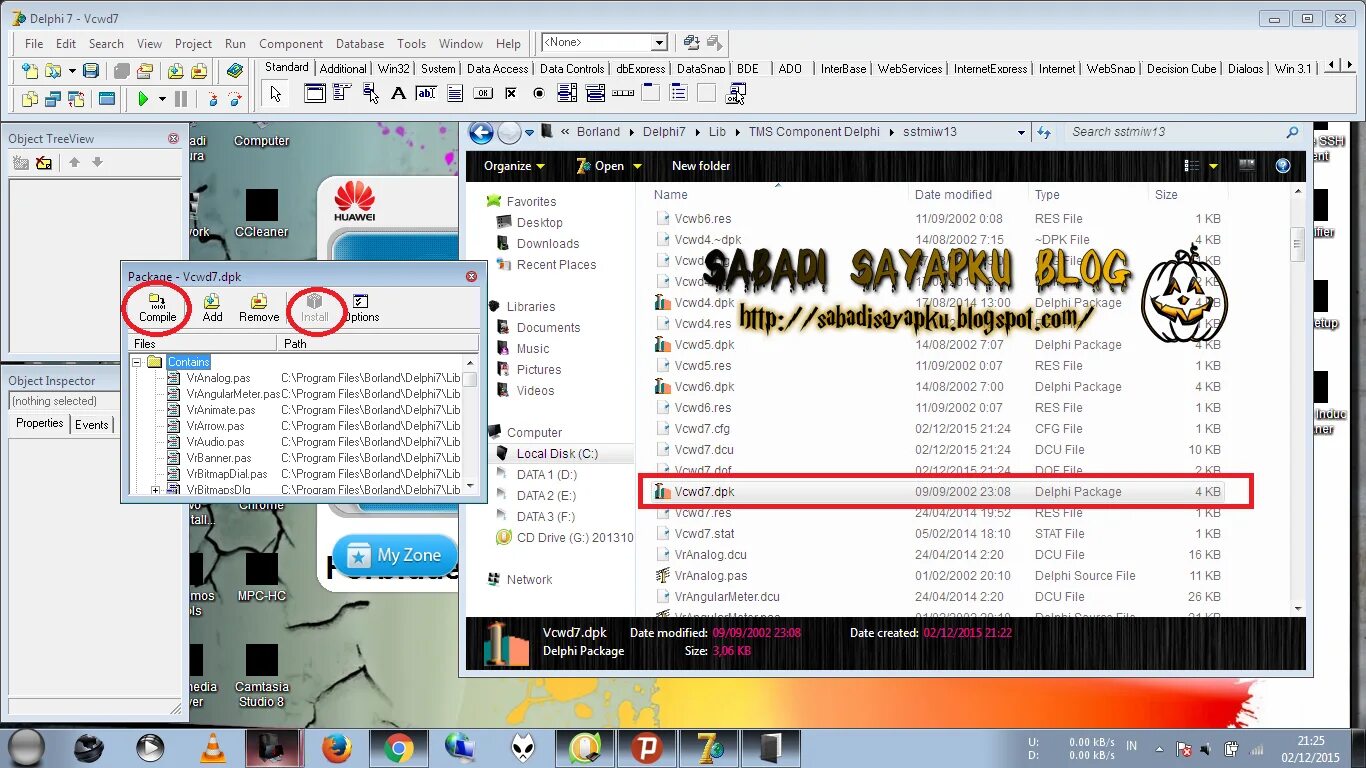Open the Organize dropdown in Explorer
This screenshot has width=1366, height=768.
click(x=514, y=166)
